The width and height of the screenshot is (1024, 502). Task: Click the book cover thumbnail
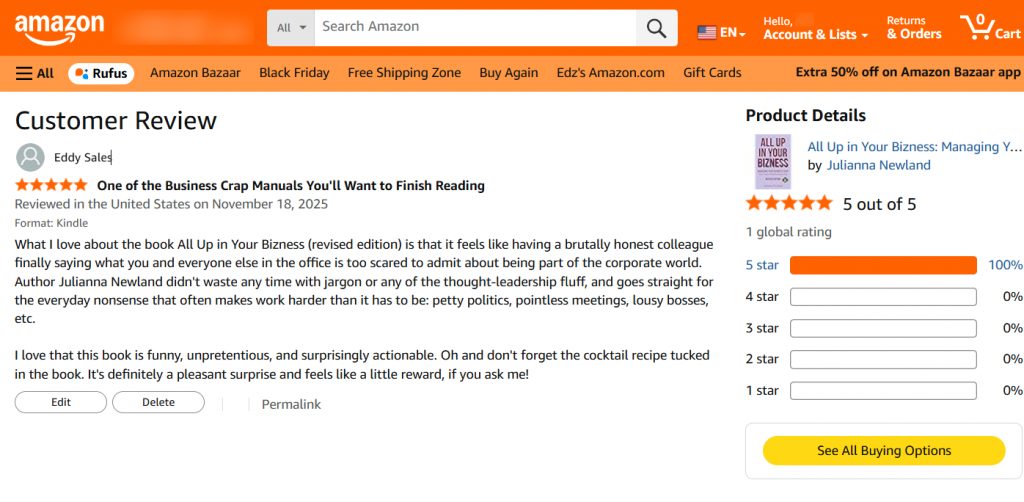[x=773, y=162]
